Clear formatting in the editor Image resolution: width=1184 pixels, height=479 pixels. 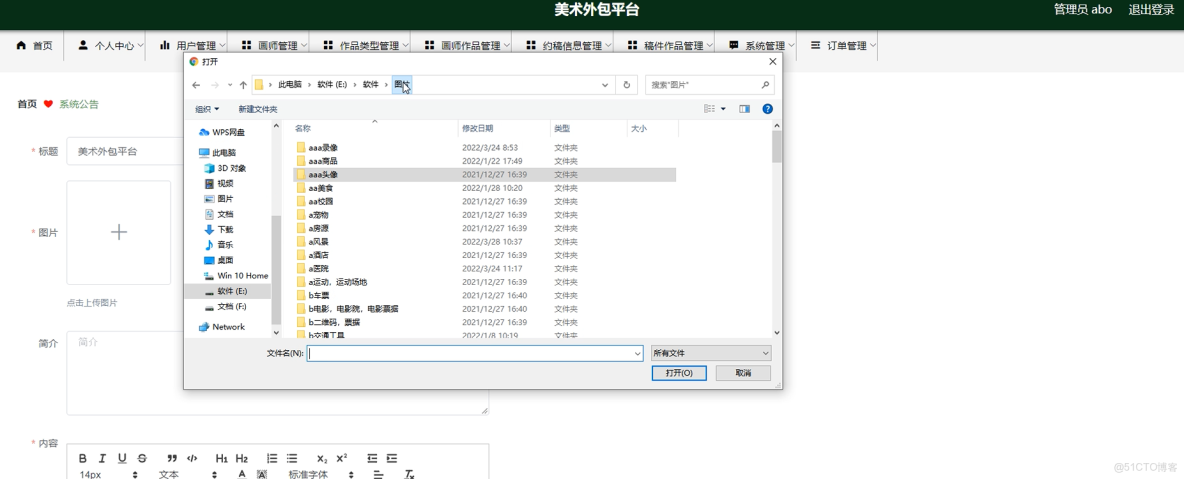(x=410, y=474)
